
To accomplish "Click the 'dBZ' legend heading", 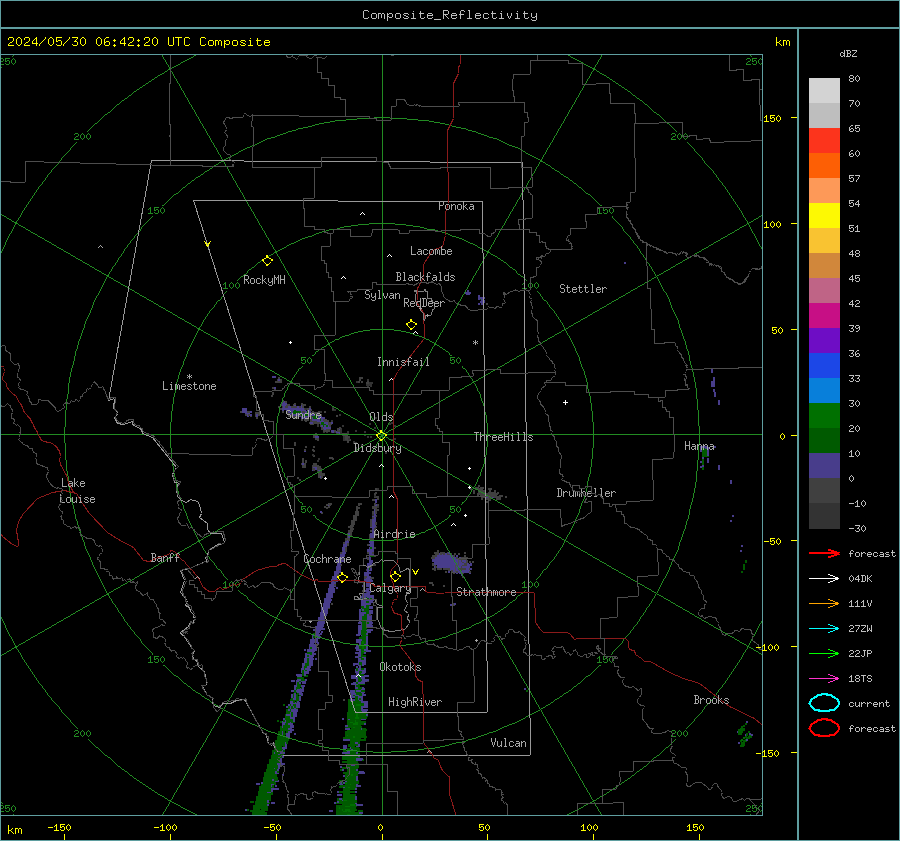I will pyautogui.click(x=848, y=53).
